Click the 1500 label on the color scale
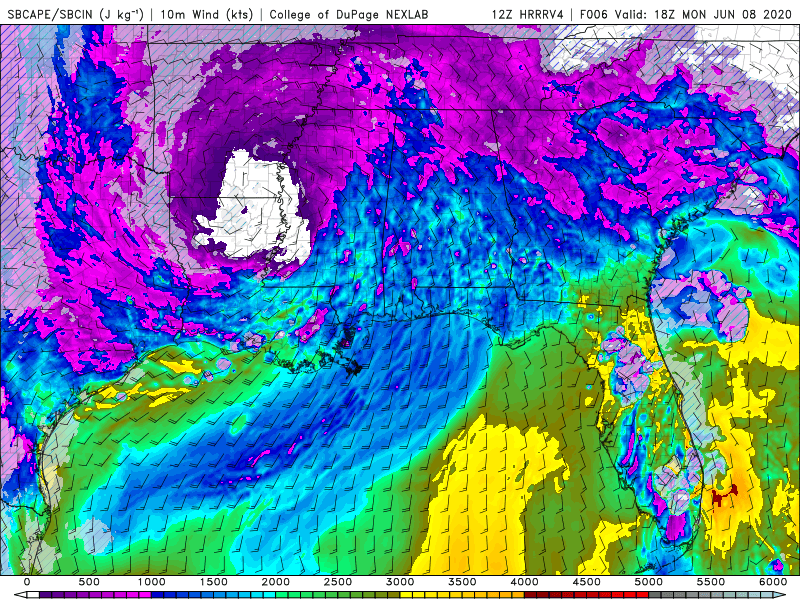 (214, 582)
